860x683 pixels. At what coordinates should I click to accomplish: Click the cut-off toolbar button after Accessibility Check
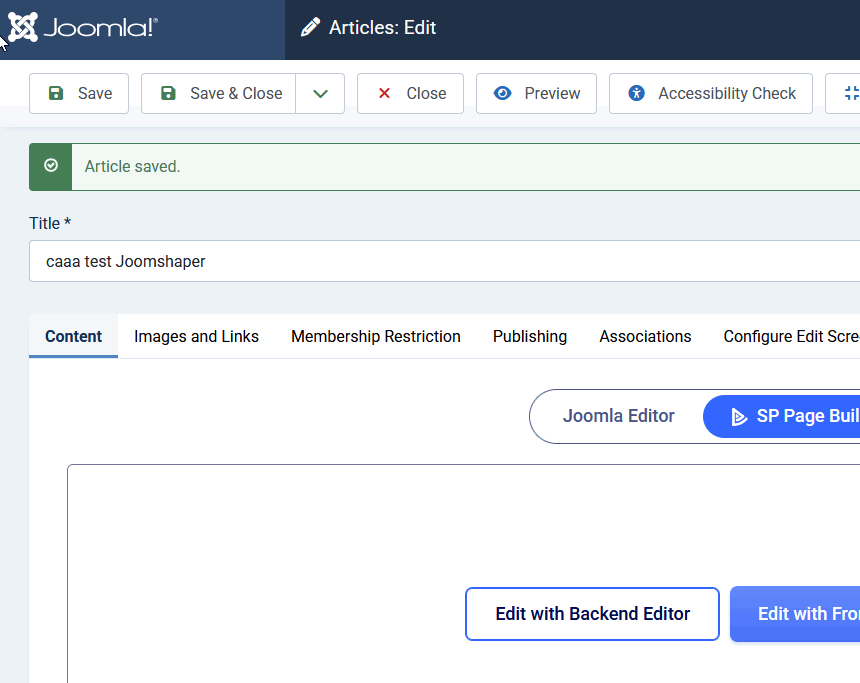[x=845, y=93]
